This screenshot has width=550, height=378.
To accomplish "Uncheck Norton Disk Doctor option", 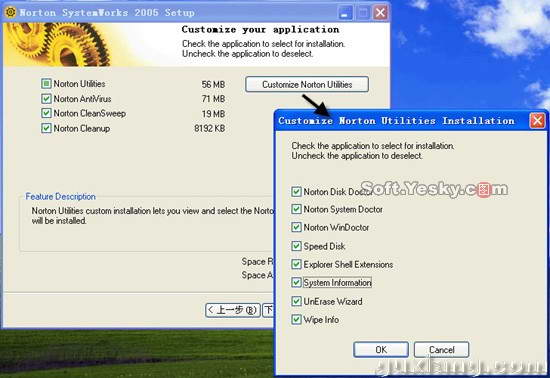I will [296, 191].
